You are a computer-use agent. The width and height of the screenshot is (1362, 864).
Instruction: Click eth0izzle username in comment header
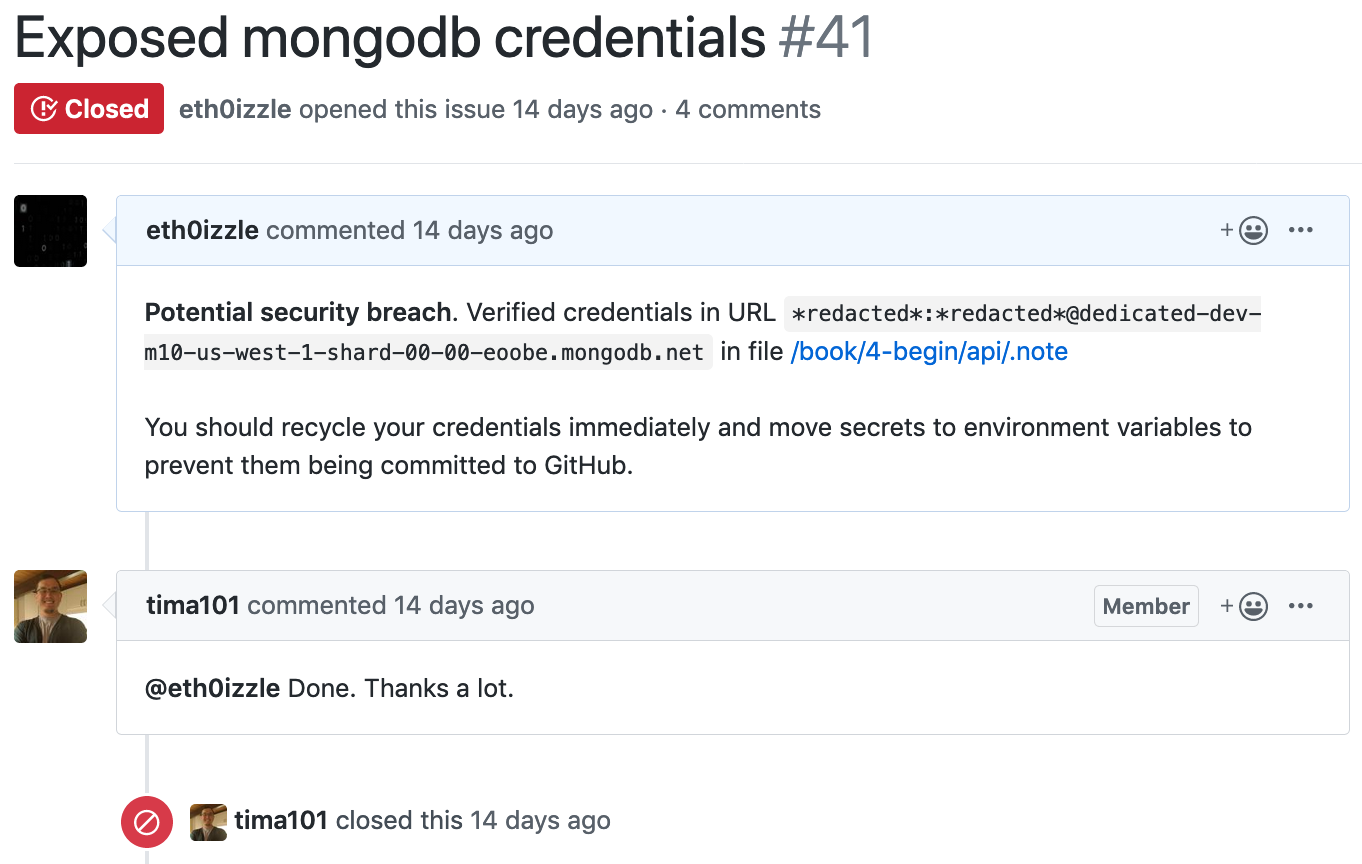click(202, 231)
